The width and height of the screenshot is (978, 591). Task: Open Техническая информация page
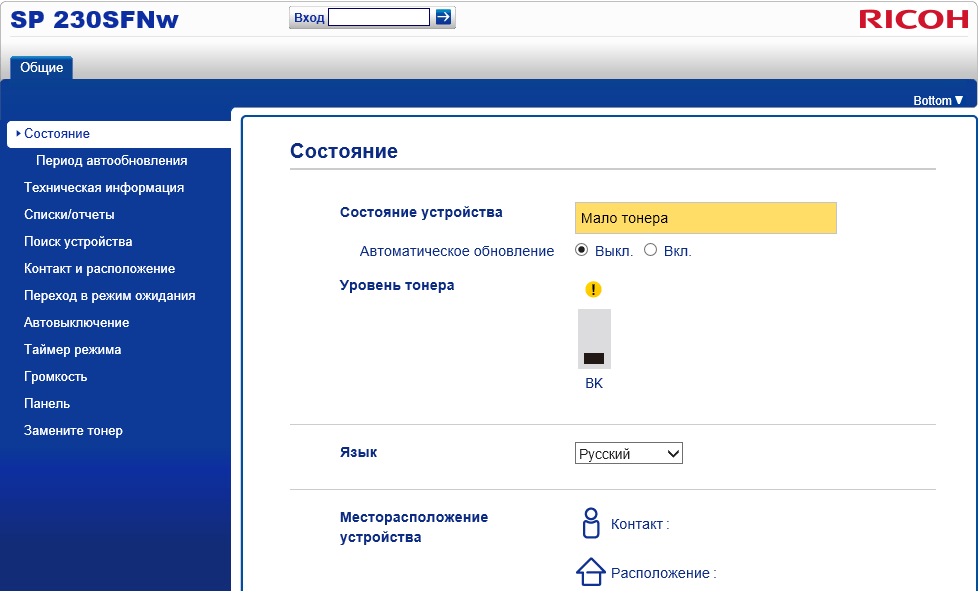104,187
